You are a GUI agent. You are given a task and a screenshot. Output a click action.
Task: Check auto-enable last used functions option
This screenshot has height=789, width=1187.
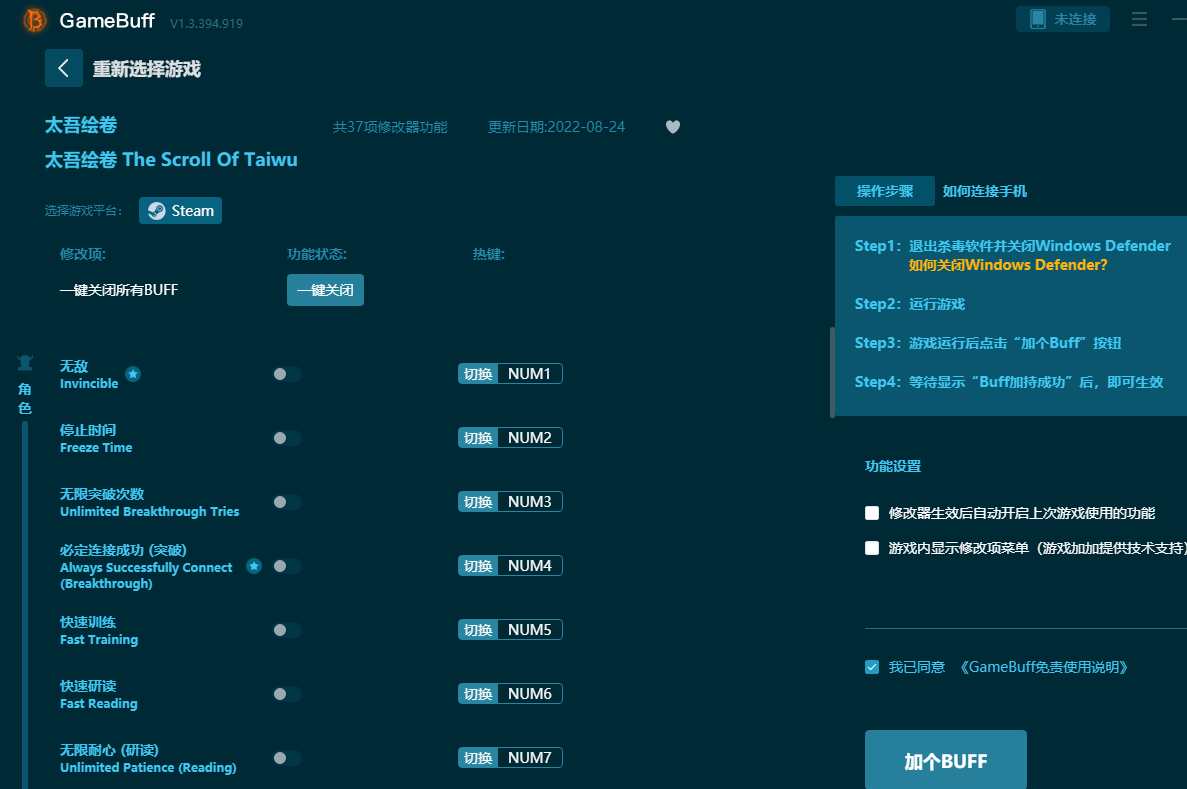872,513
